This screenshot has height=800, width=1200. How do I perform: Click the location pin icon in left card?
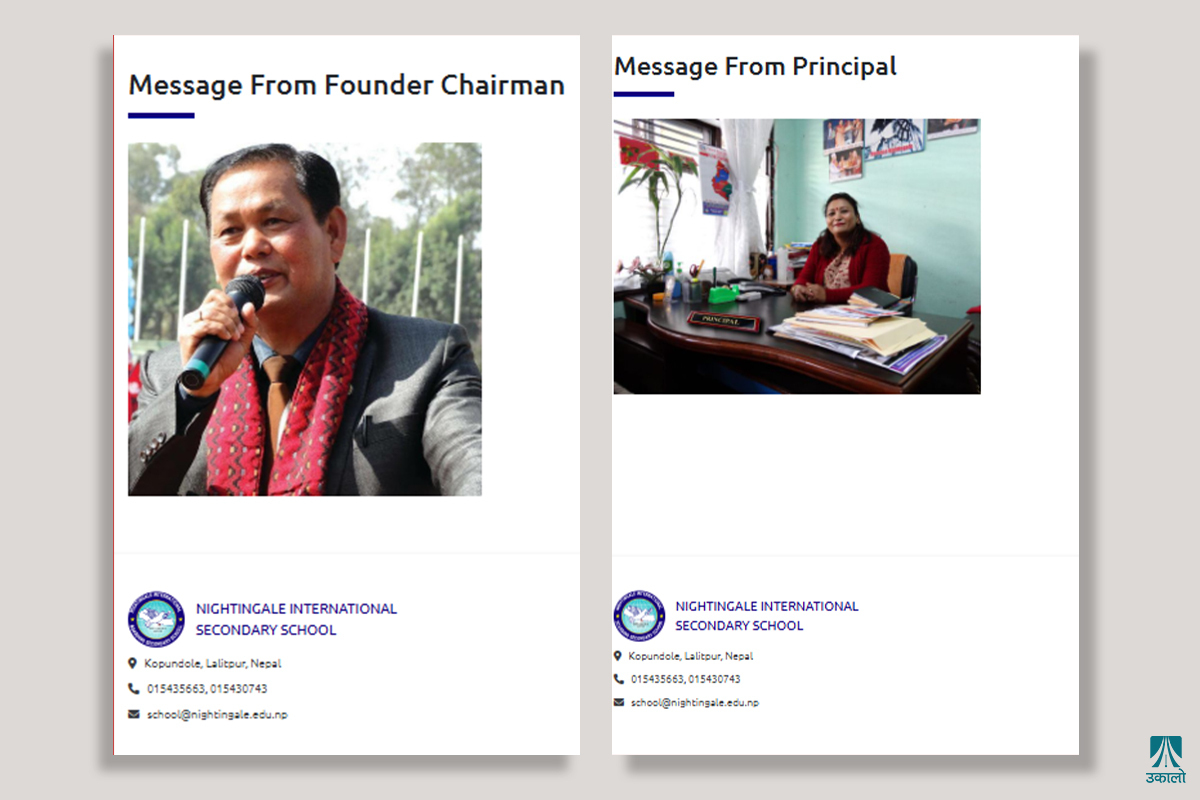[x=133, y=663]
